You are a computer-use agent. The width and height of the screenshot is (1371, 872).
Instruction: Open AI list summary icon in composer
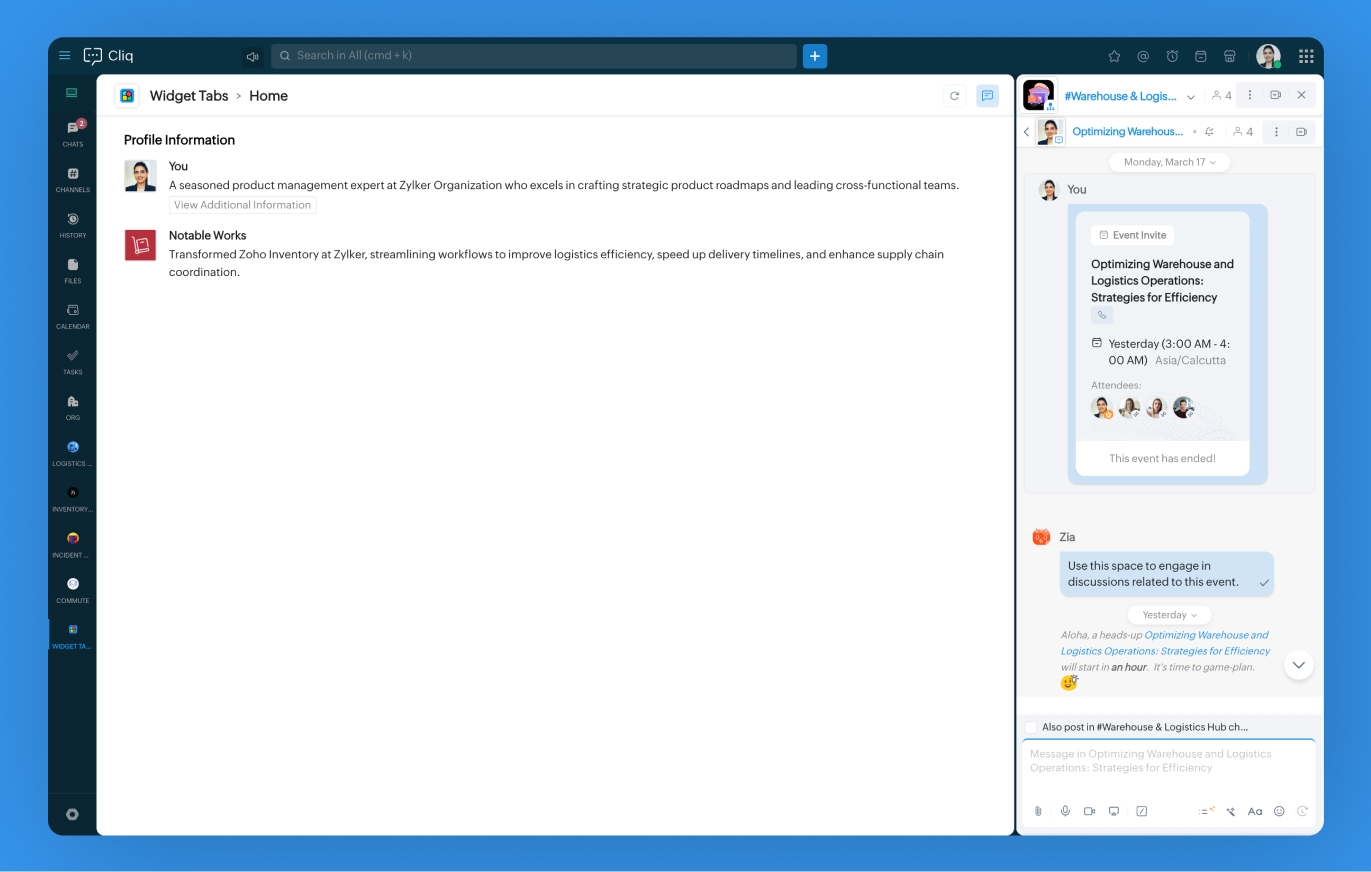point(1206,811)
